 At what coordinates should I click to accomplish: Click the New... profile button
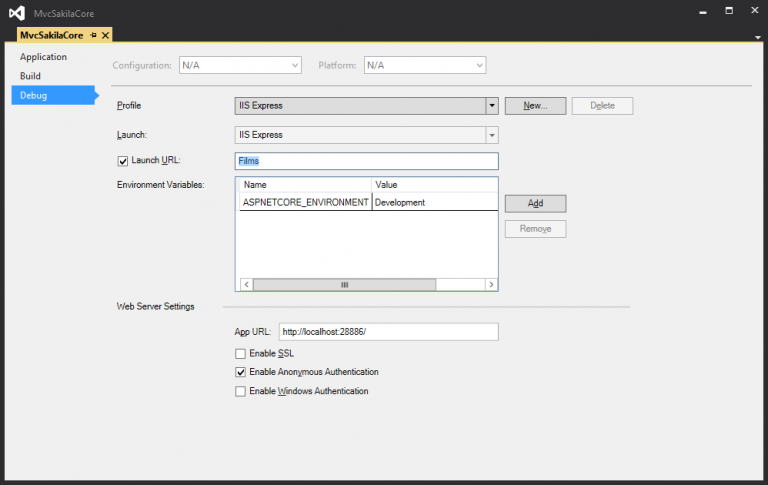(x=535, y=105)
